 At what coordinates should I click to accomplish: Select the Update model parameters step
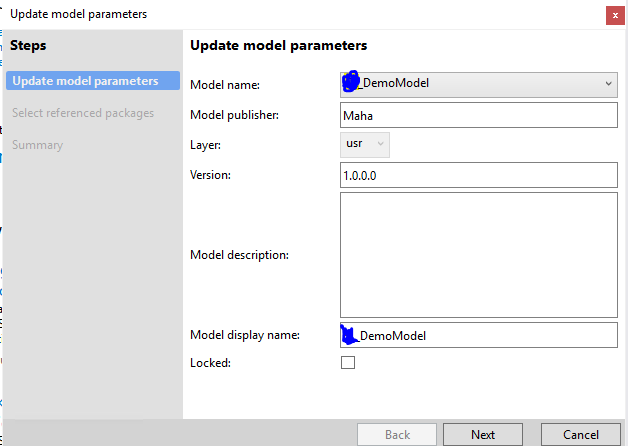(x=85, y=81)
